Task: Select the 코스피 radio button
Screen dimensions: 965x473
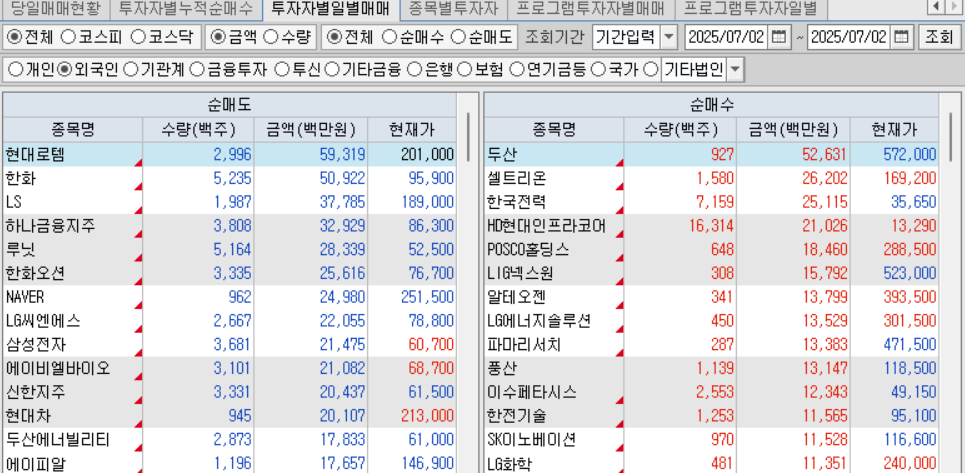Action: point(69,37)
